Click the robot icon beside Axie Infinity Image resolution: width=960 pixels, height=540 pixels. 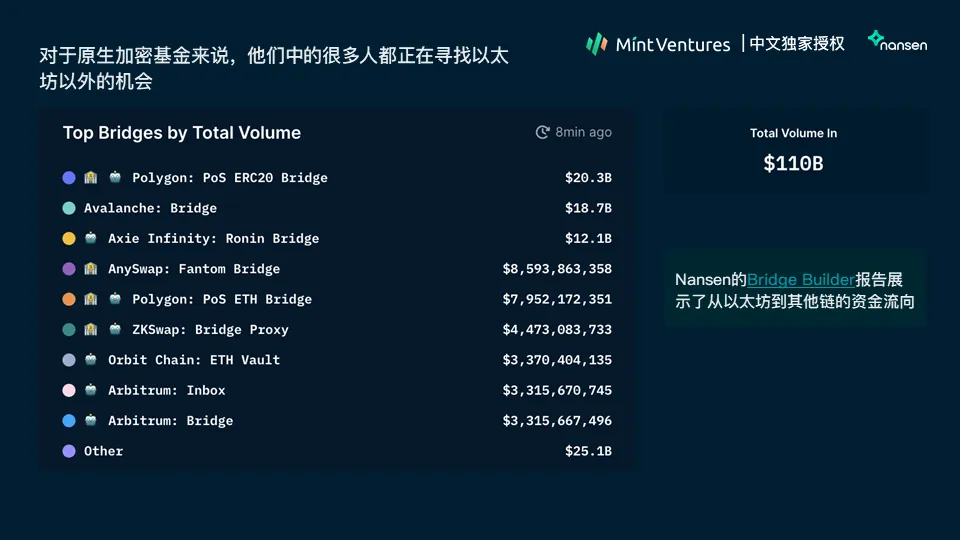92,238
